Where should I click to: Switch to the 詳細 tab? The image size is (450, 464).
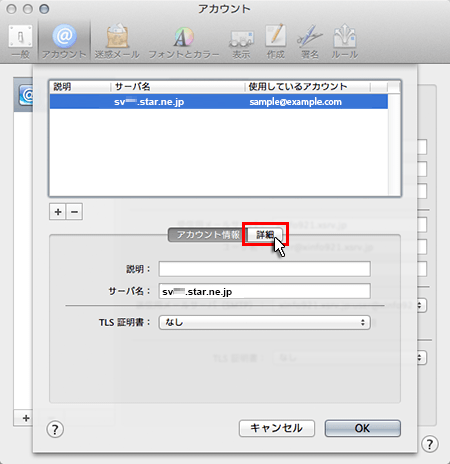pyautogui.click(x=265, y=235)
